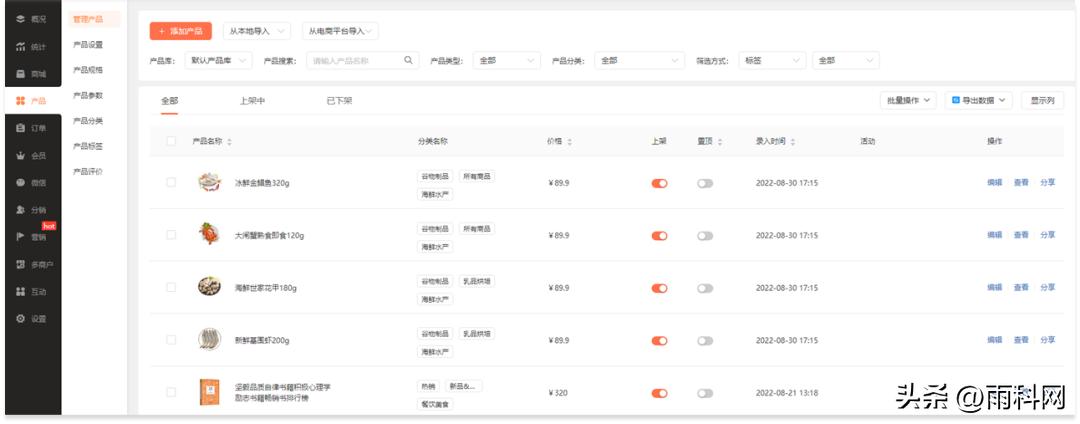Click the 海鲜世家花甲180g product thumbnail
Viewport: 1080px width, 424px height.
click(x=209, y=286)
